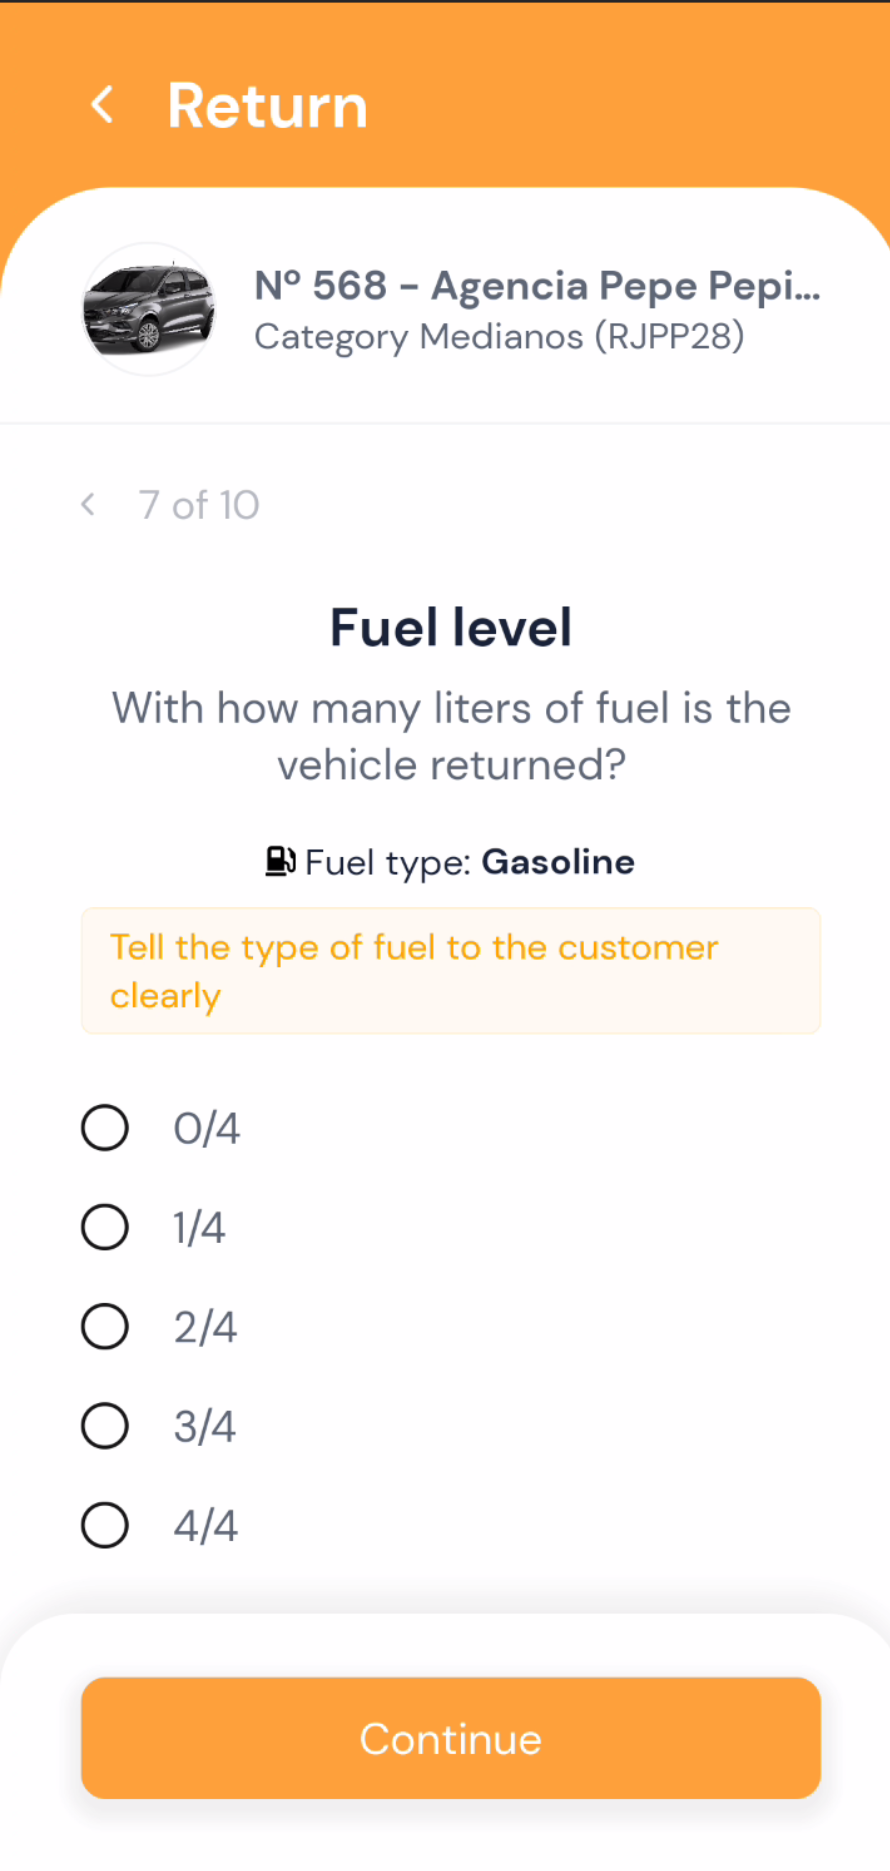The image size is (890, 1871).
Task: Choose the 3/4 fuel level radio button
Action: (105, 1426)
